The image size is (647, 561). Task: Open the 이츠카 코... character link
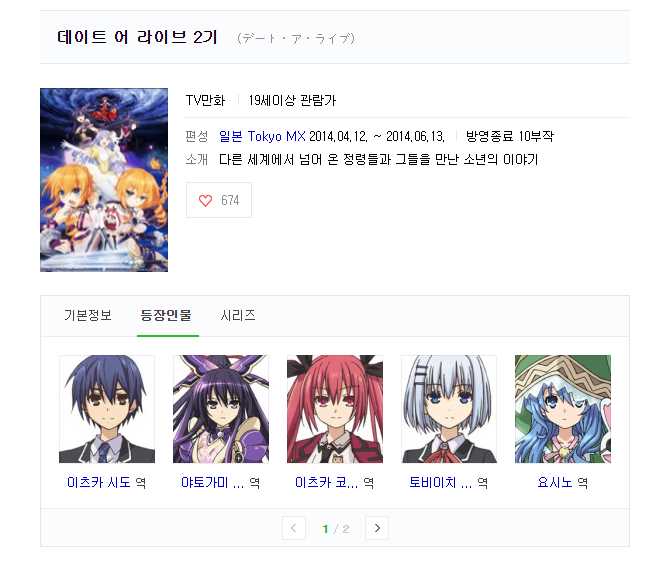pos(326,482)
